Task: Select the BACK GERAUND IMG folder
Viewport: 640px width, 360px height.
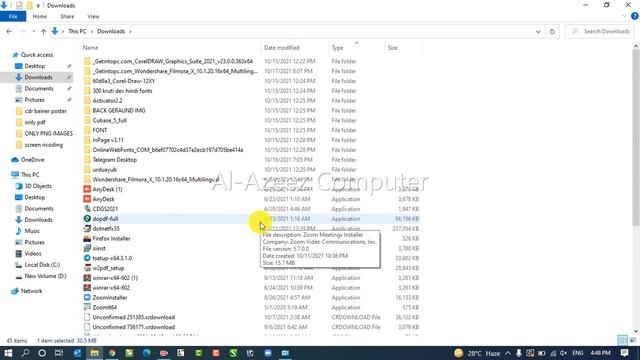Action: pos(119,111)
